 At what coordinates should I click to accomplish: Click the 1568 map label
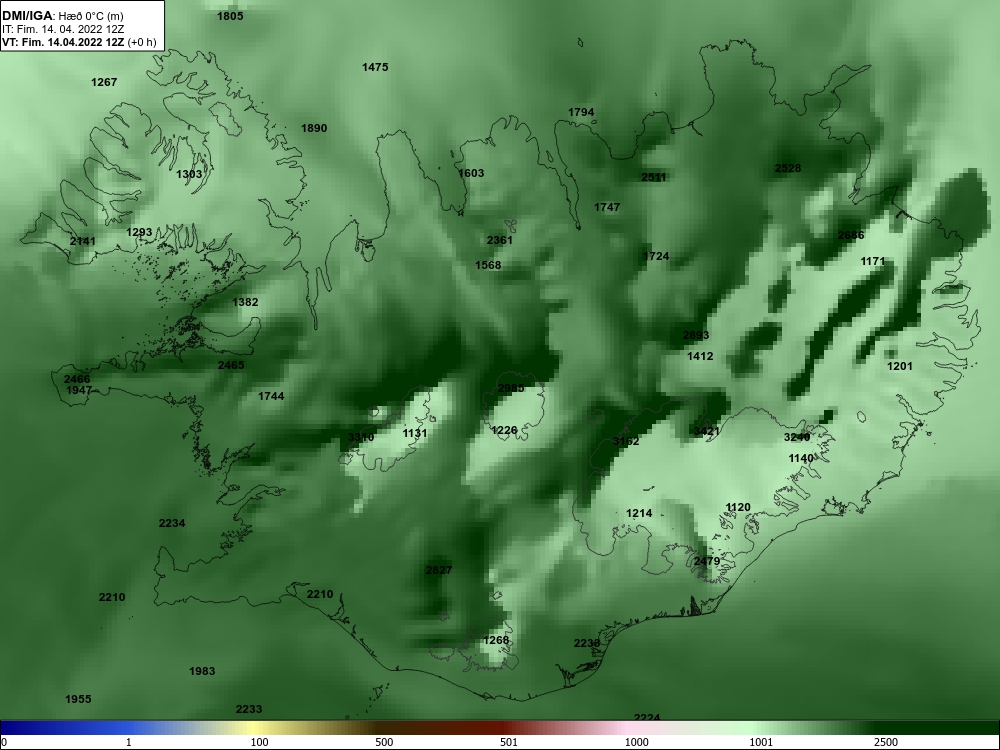[488, 265]
